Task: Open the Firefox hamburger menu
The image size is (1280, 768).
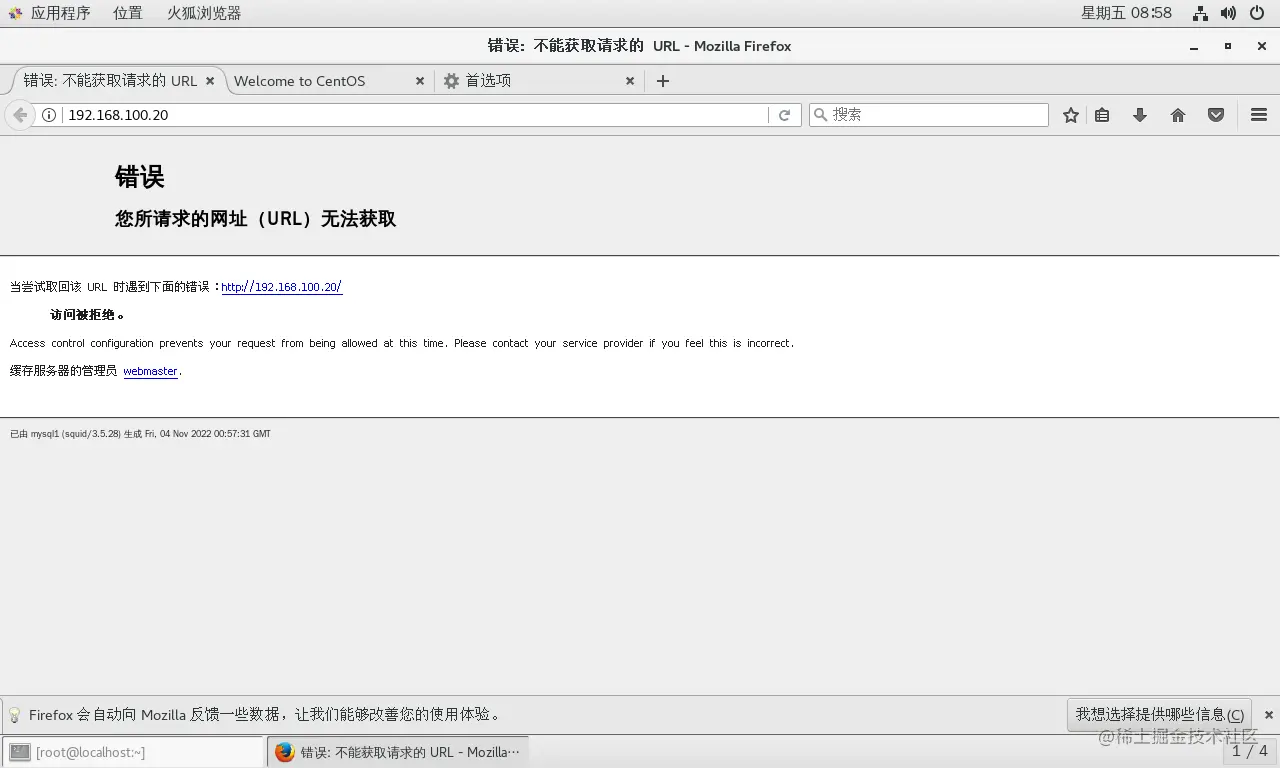Action: pyautogui.click(x=1259, y=115)
